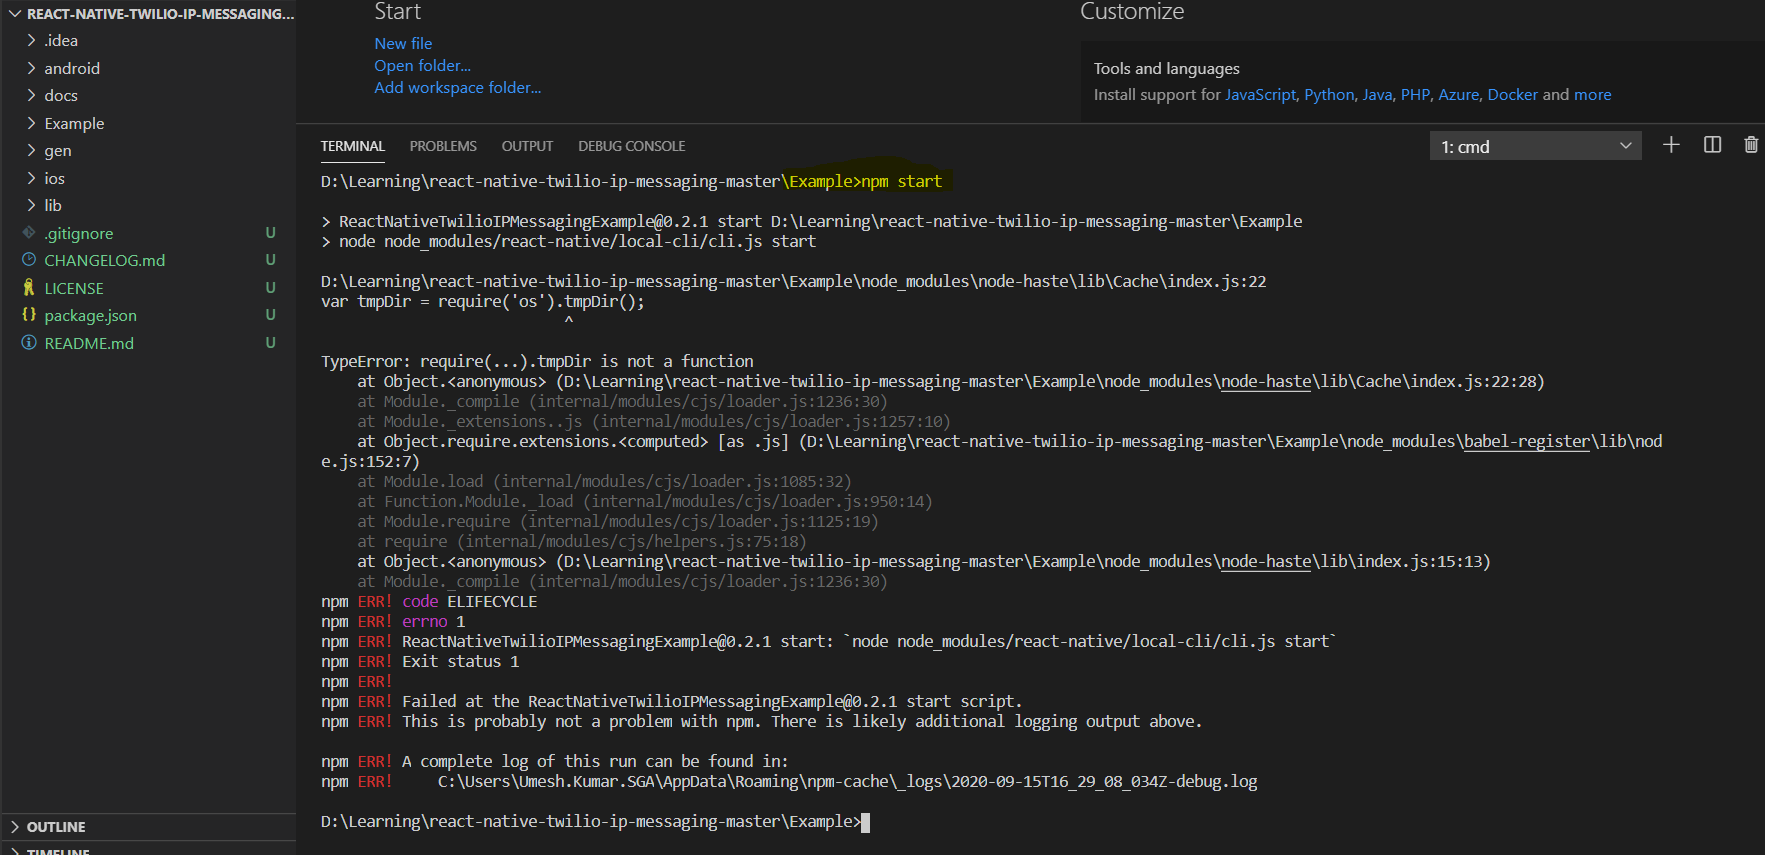
Task: Click the Docker tools link
Action: [1512, 94]
